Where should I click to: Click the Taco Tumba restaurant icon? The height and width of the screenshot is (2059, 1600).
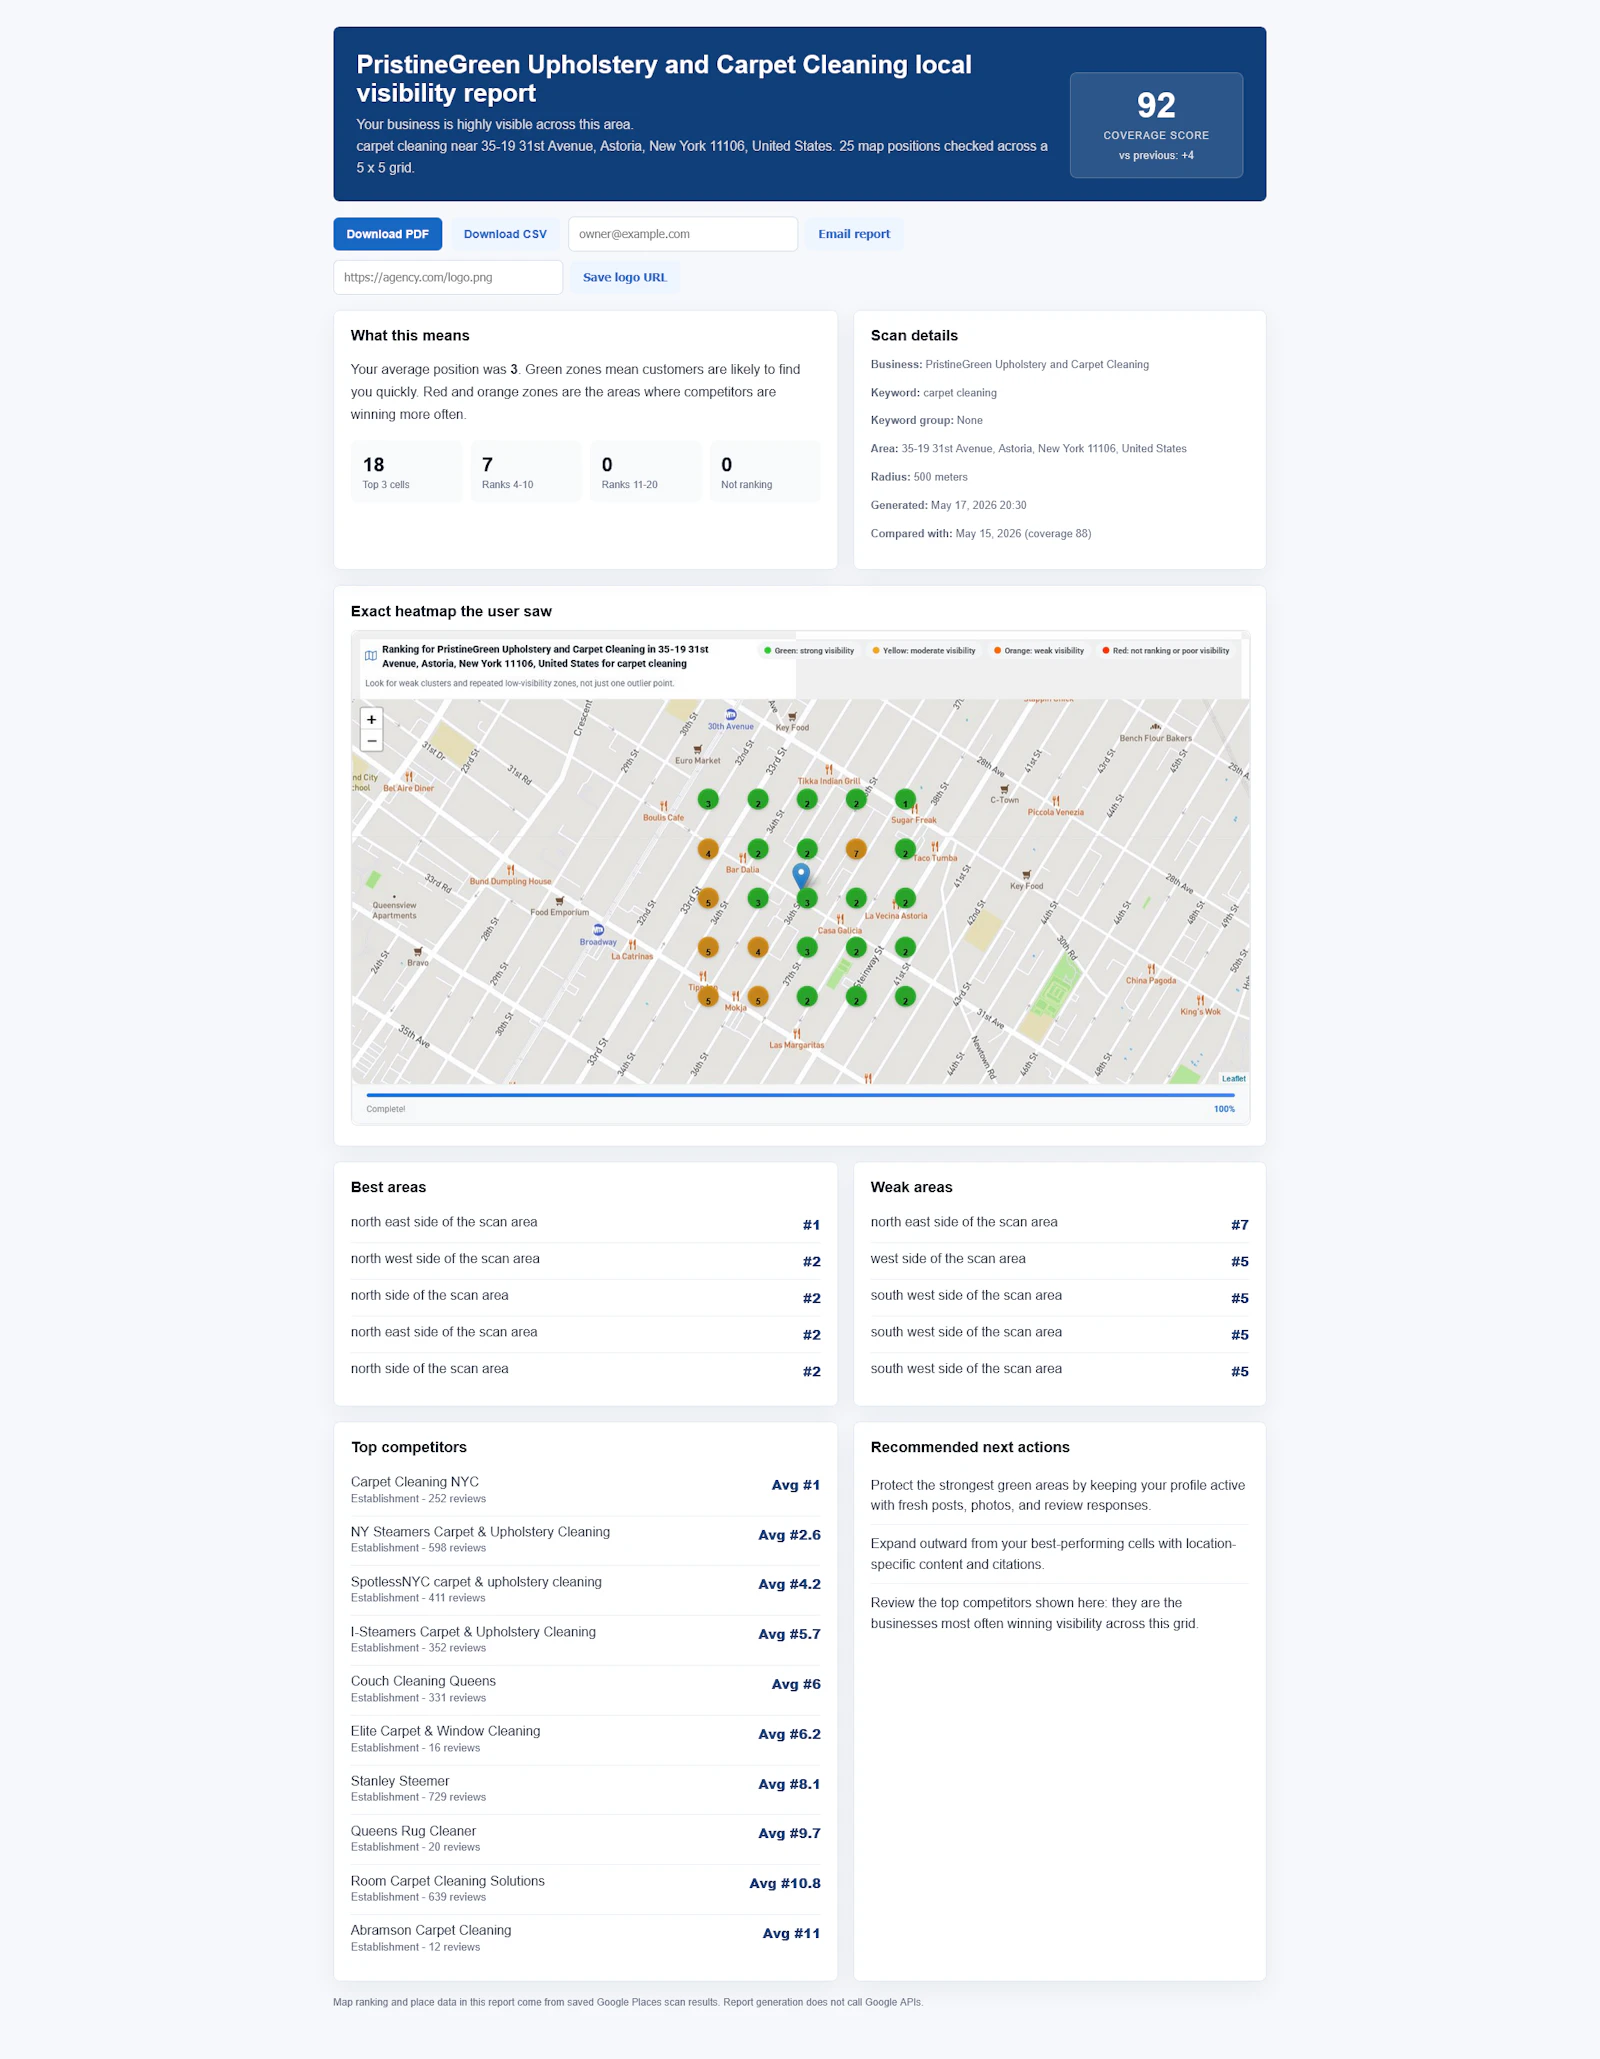(x=935, y=847)
